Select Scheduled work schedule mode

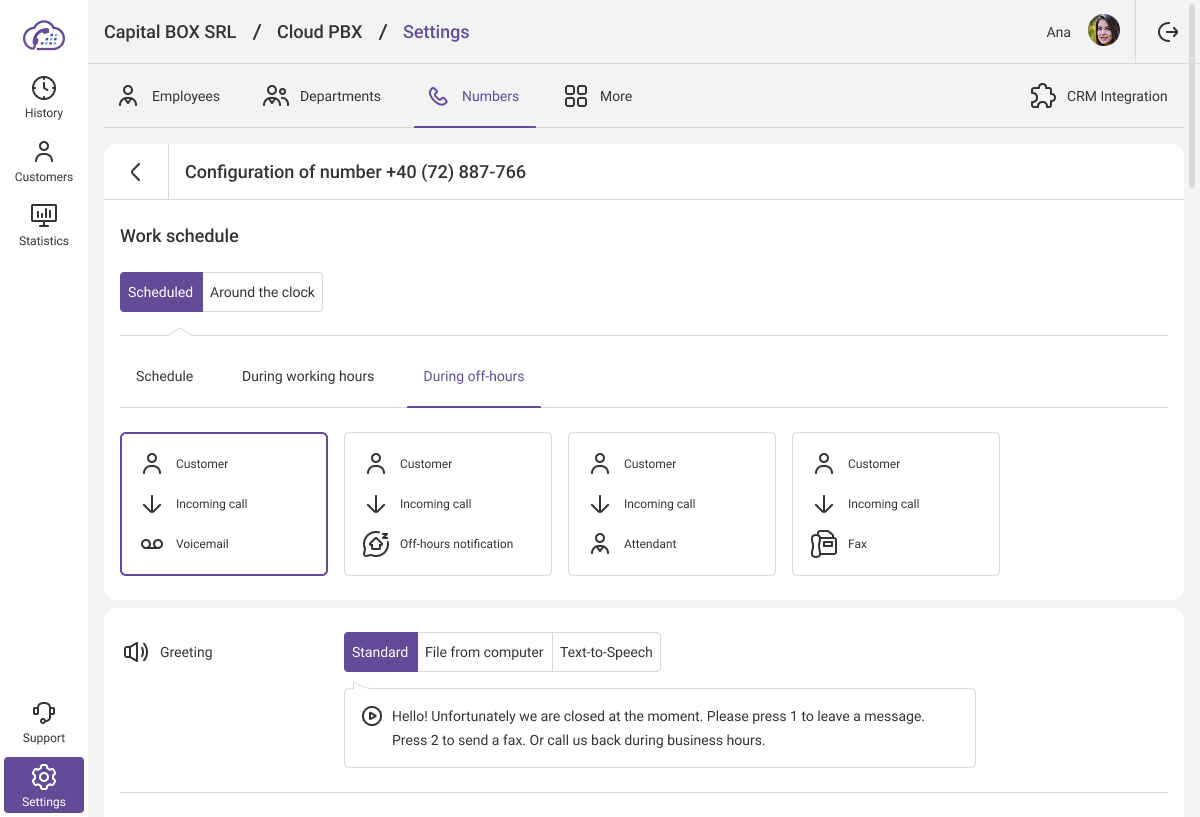pyautogui.click(x=161, y=292)
